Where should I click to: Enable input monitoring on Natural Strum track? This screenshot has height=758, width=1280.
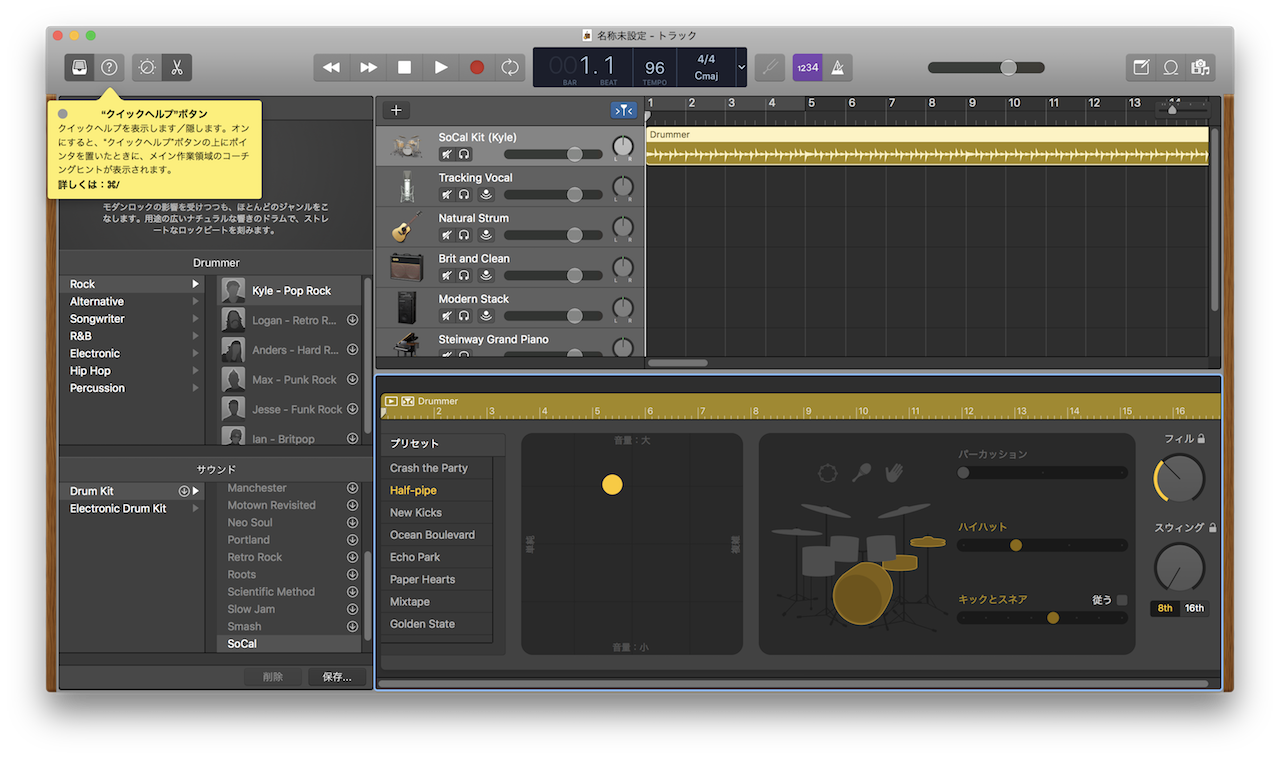[x=485, y=235]
